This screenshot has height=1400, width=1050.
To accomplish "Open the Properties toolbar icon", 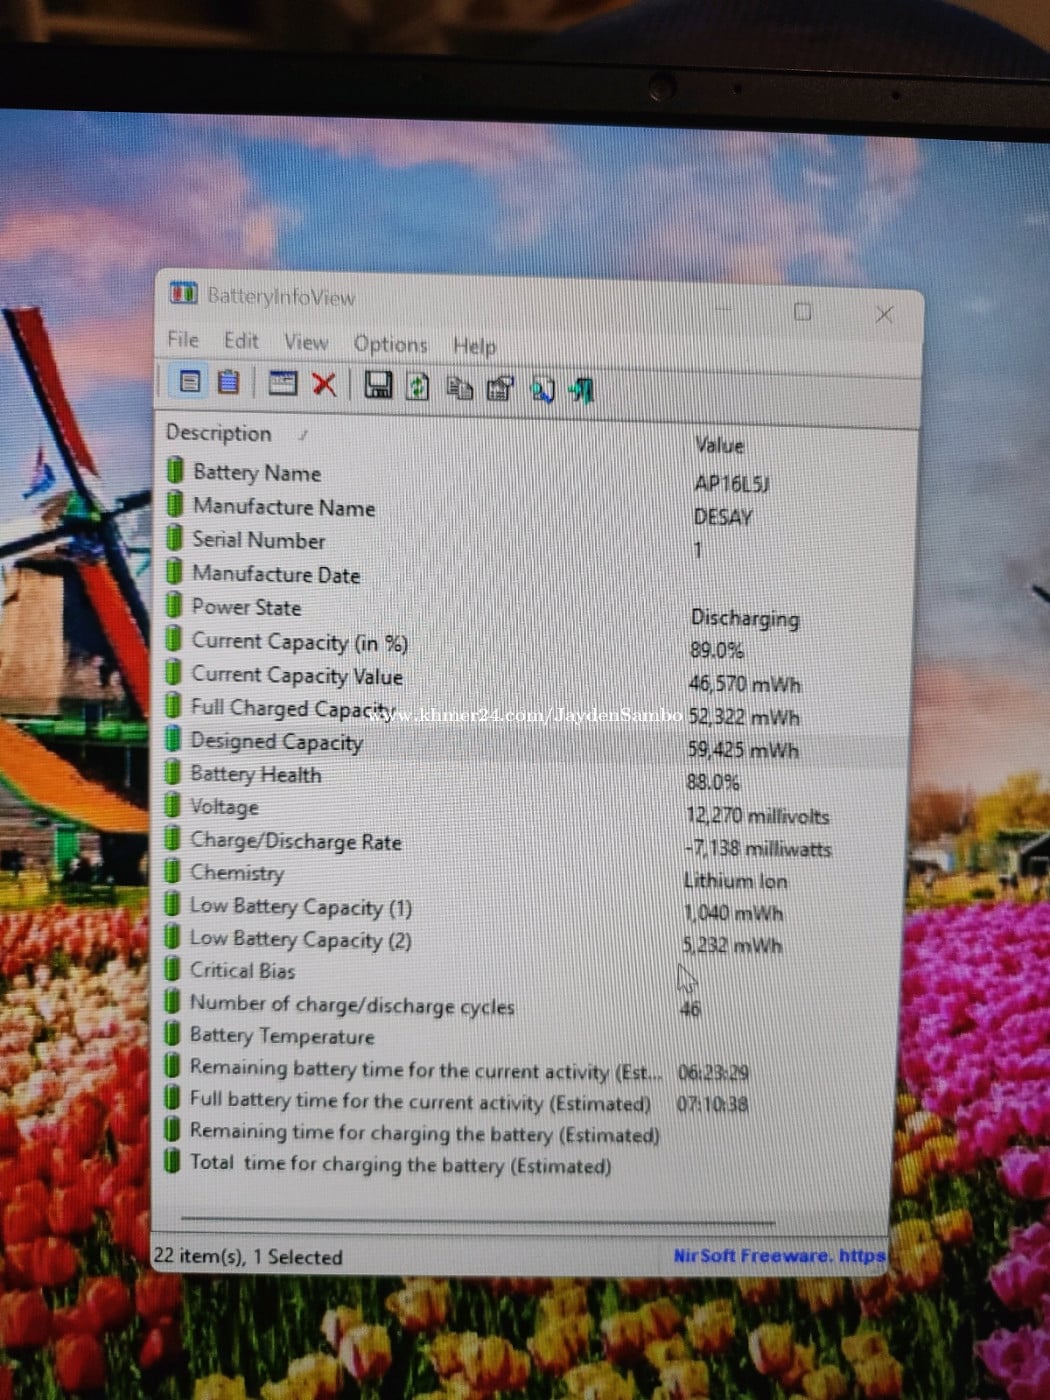I will (x=500, y=389).
